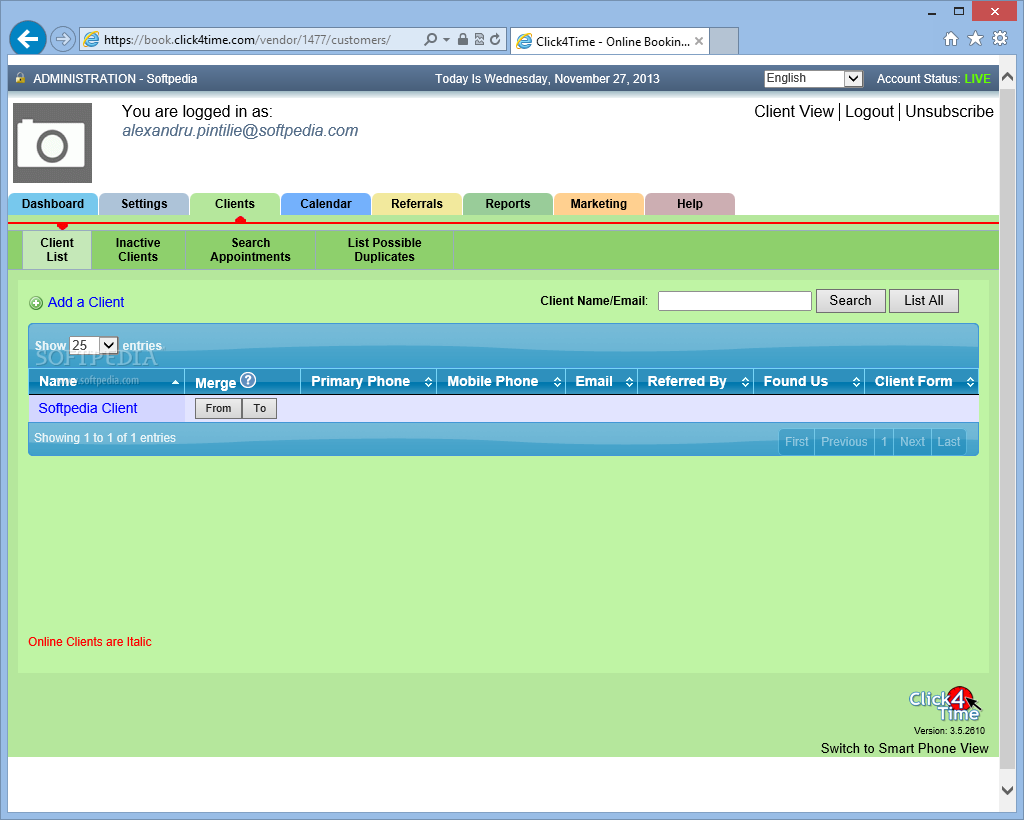This screenshot has width=1024, height=820.
Task: Open the Help tab
Action: coord(690,204)
